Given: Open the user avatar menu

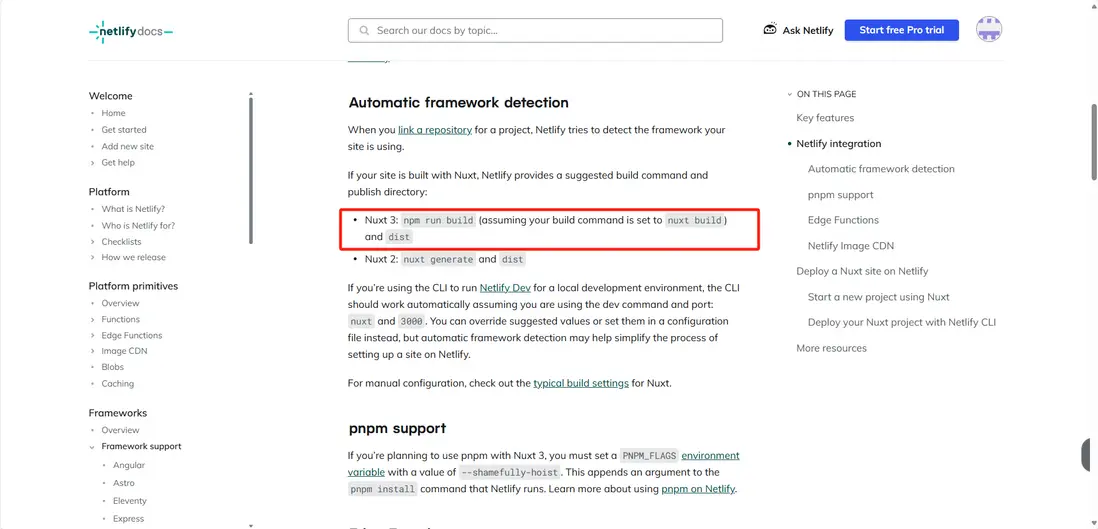Looking at the screenshot, I should 988,30.
